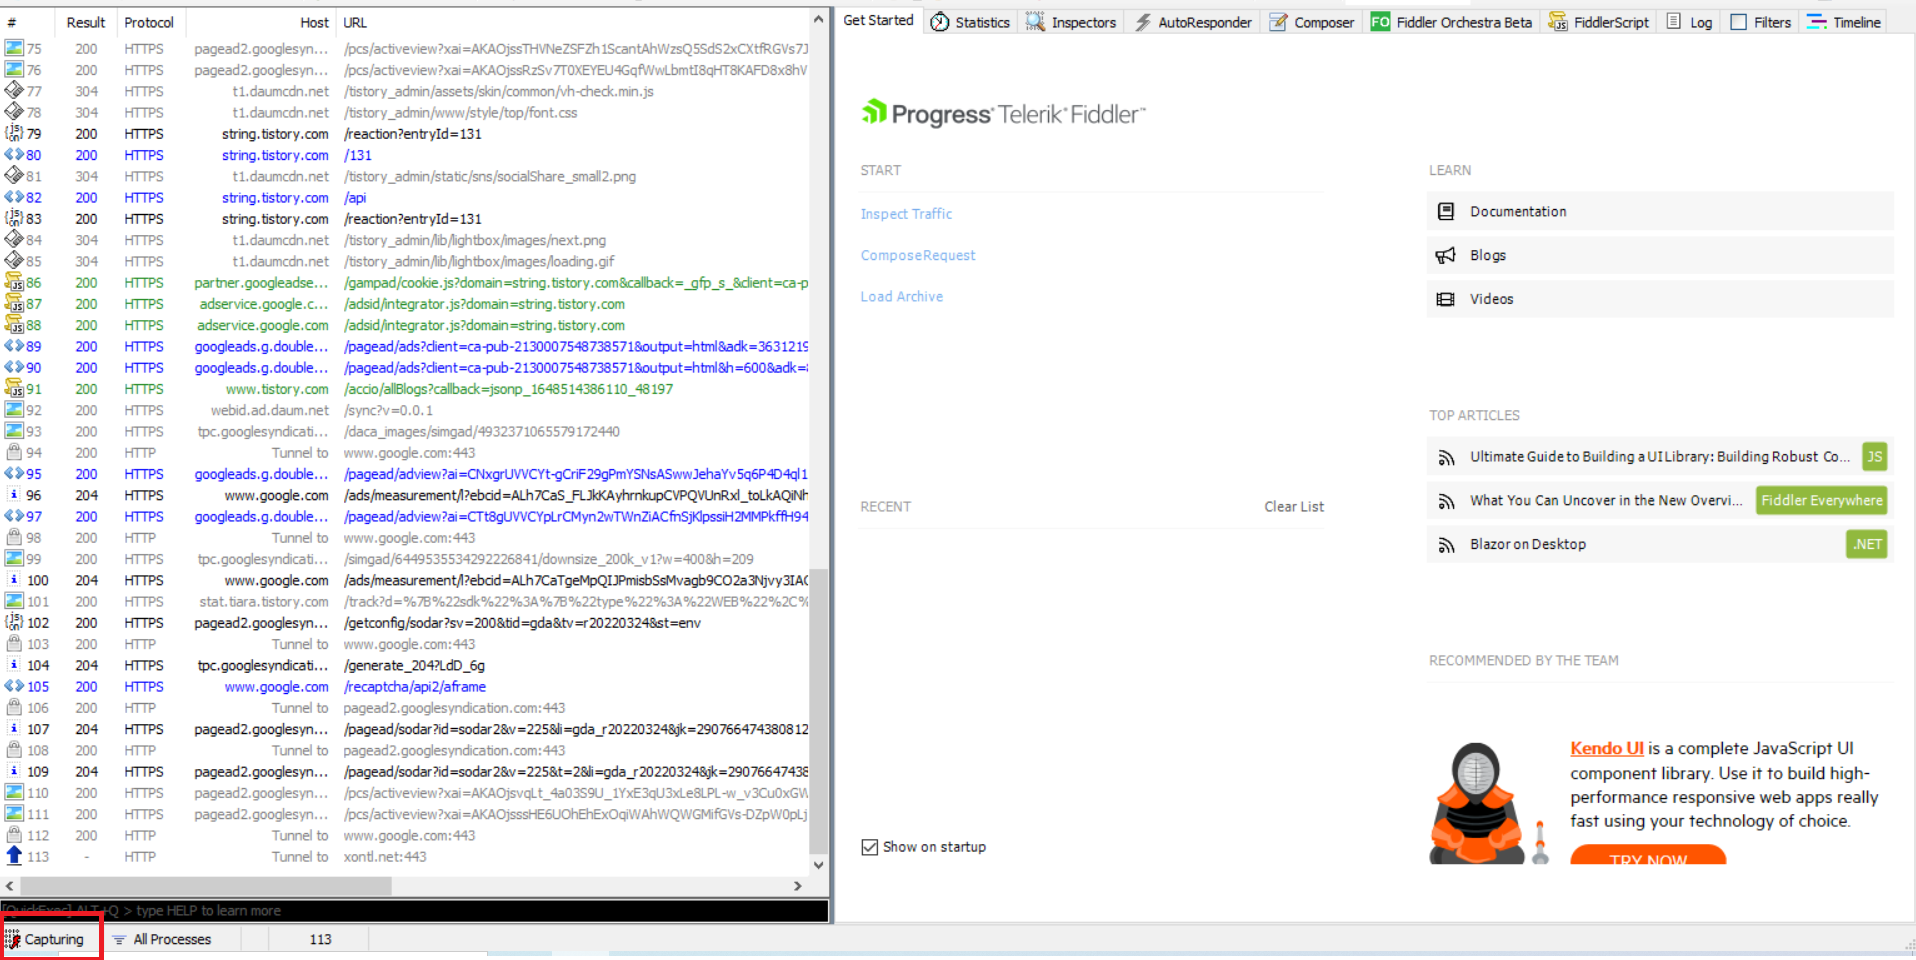Select the Get Started tab
Image resolution: width=1916 pixels, height=960 pixels.
878,20
